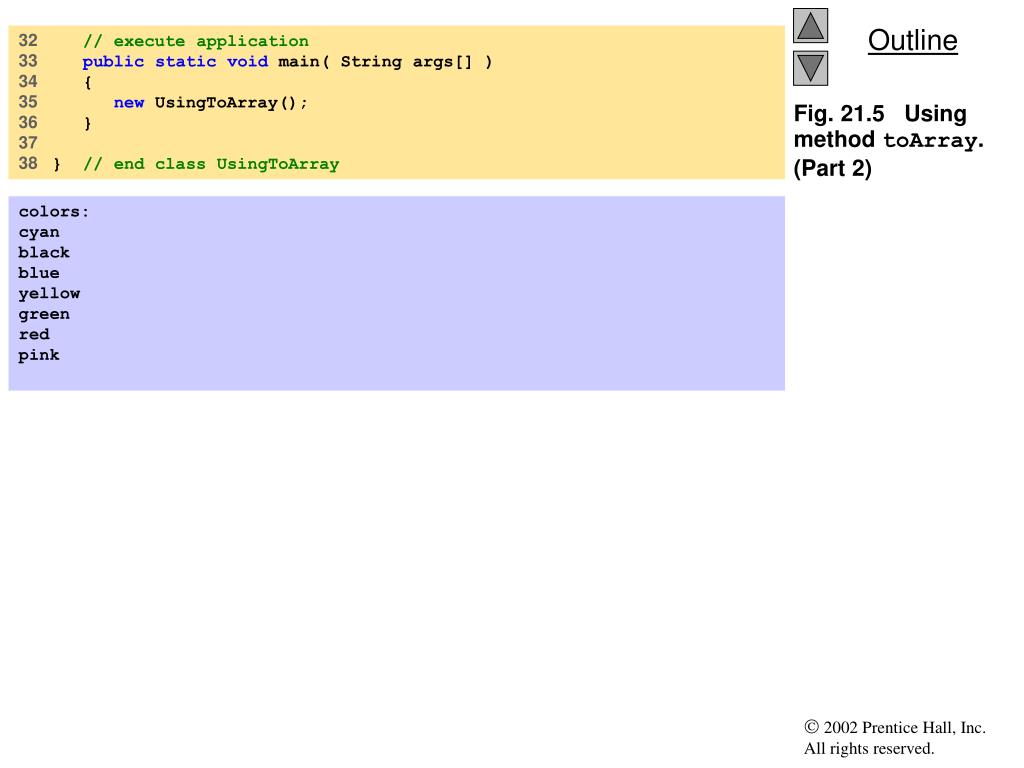Select the "blue" output line
The image size is (1024, 768).
click(x=39, y=273)
